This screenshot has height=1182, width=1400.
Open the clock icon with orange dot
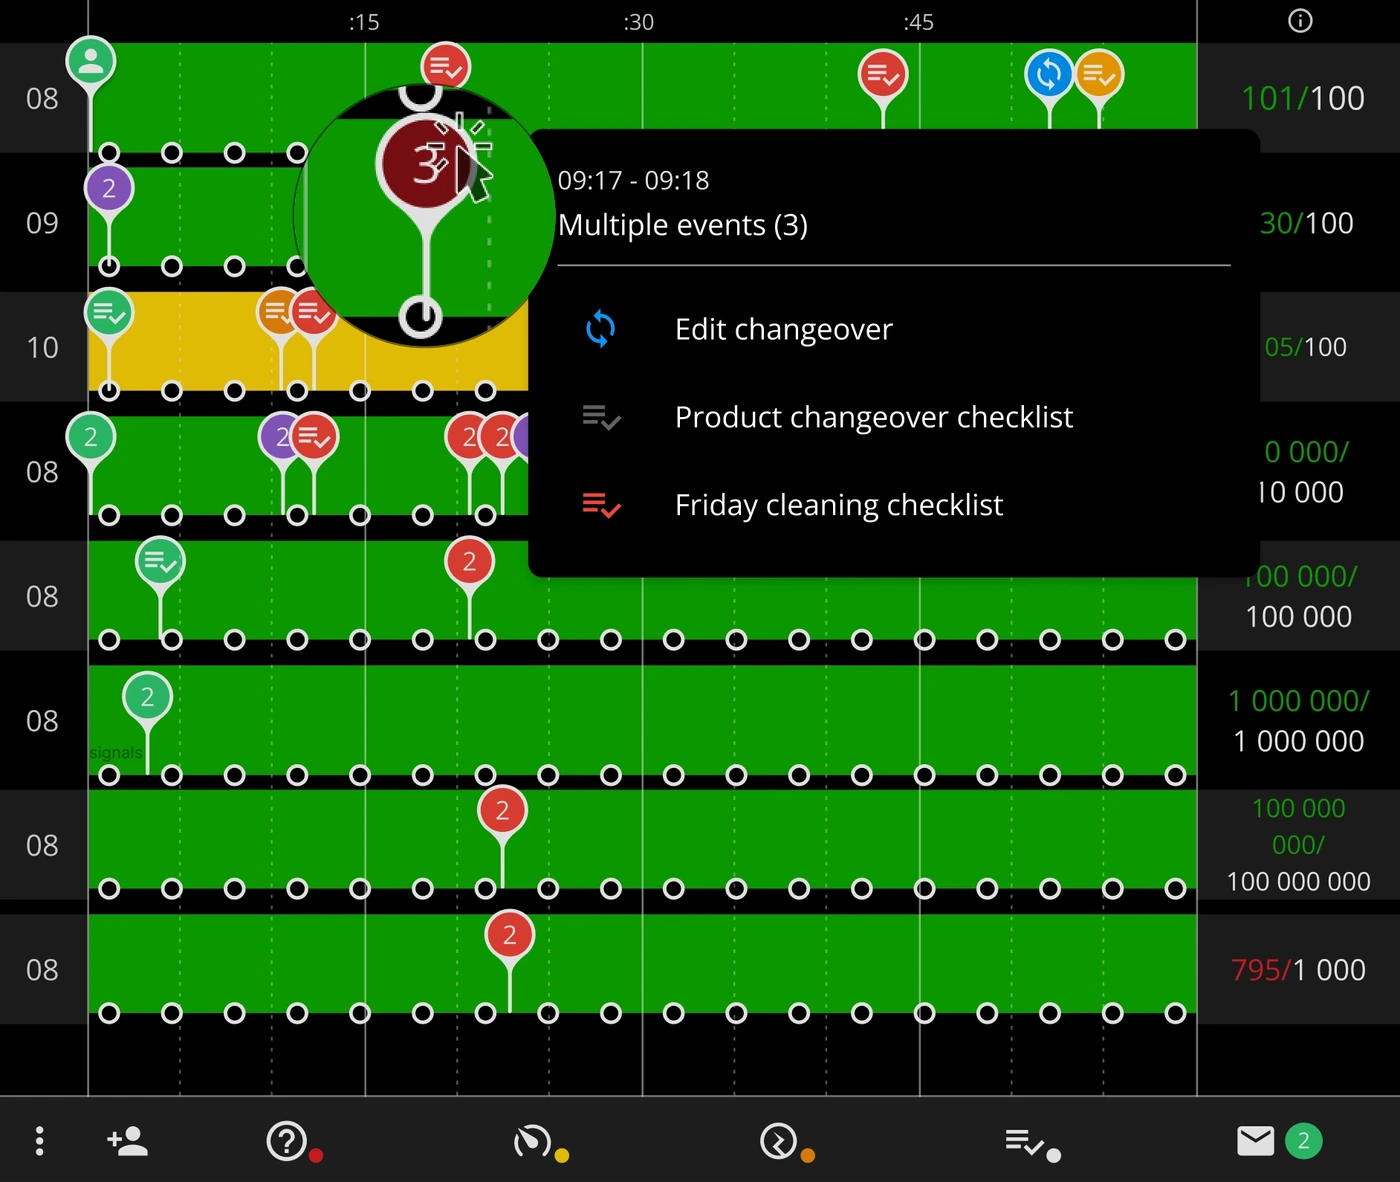click(779, 1141)
